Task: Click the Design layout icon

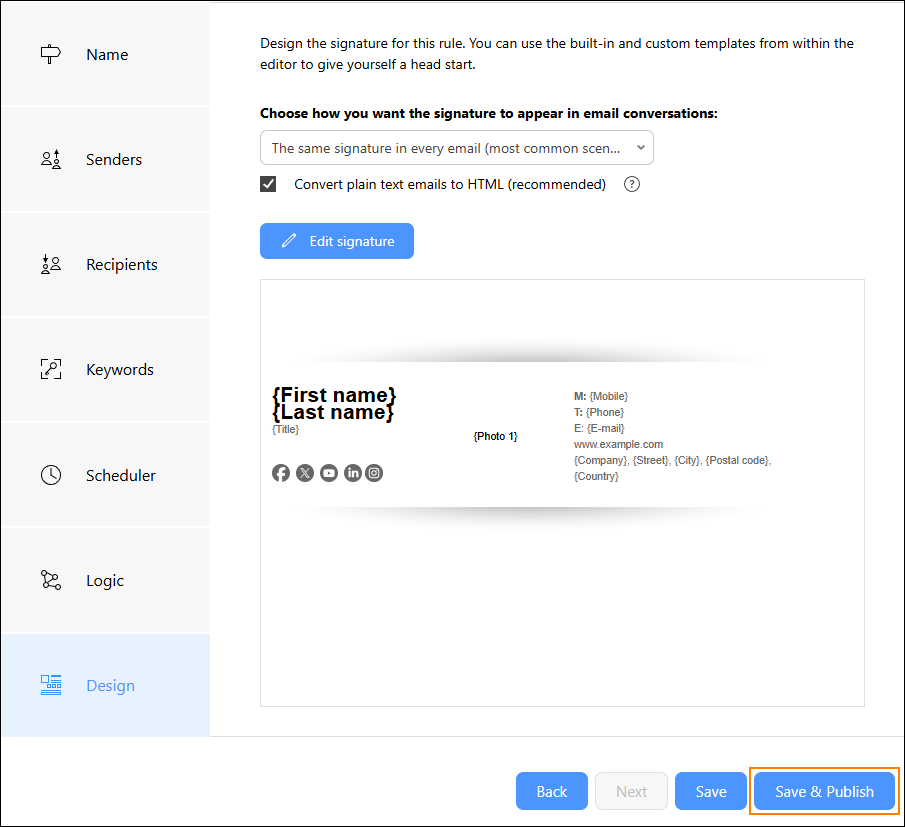Action: (x=51, y=685)
